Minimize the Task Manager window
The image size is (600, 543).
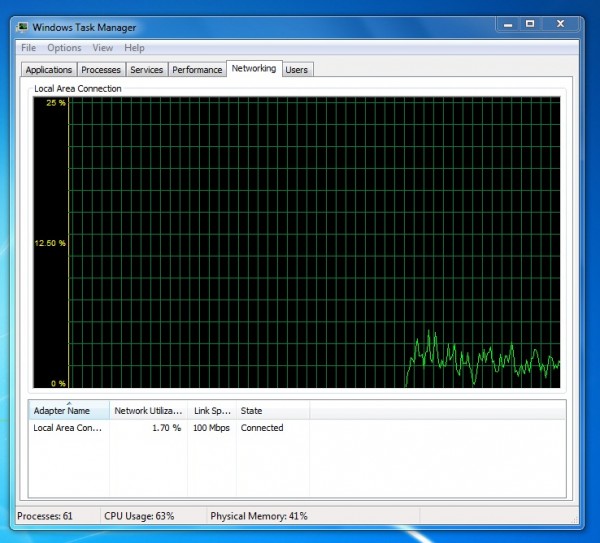pyautogui.click(x=508, y=24)
